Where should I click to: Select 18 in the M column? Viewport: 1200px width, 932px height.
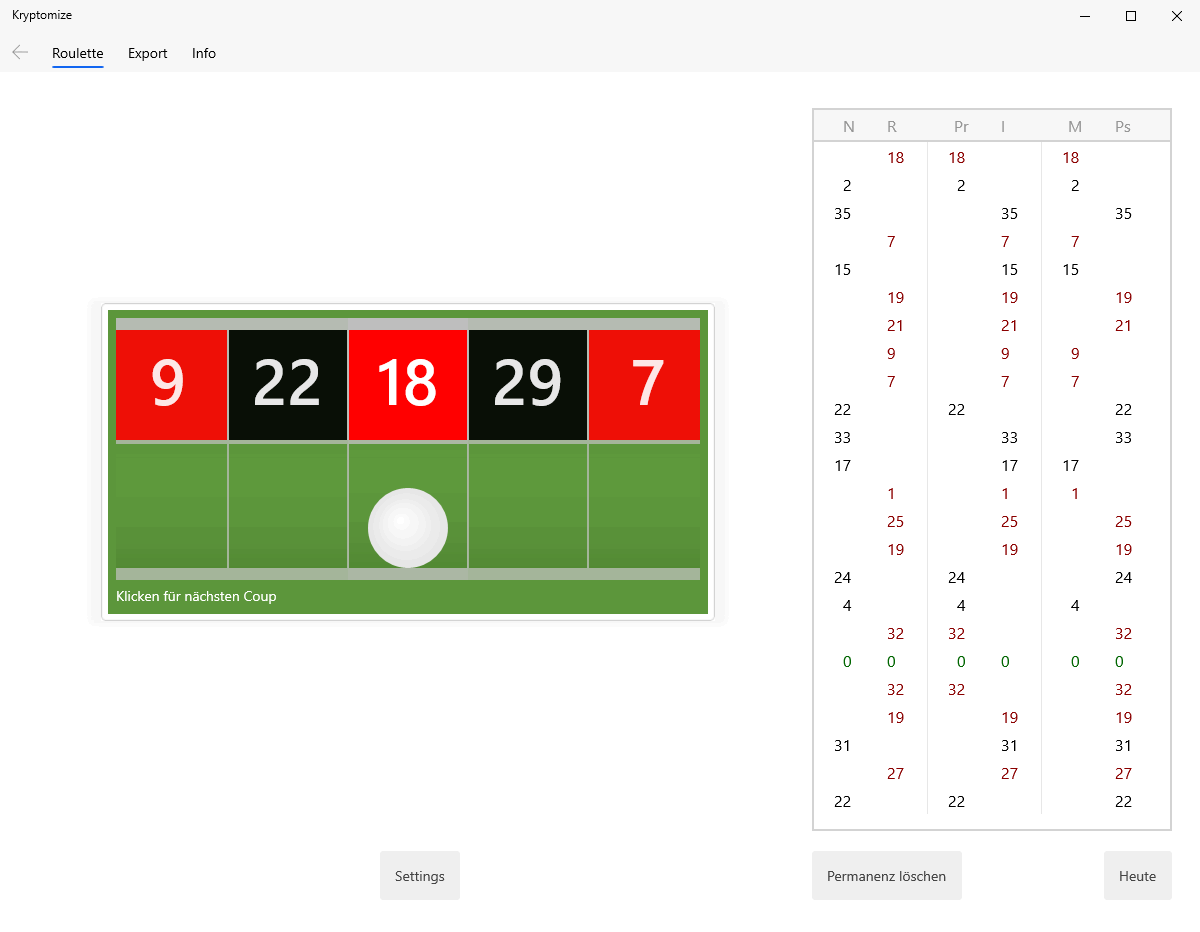pos(1071,158)
